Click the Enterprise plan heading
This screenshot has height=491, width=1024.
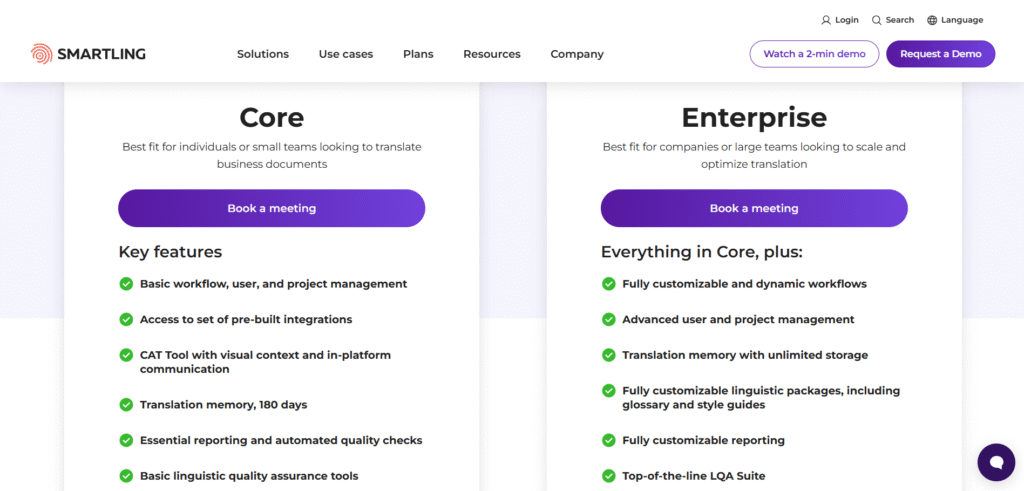(754, 118)
